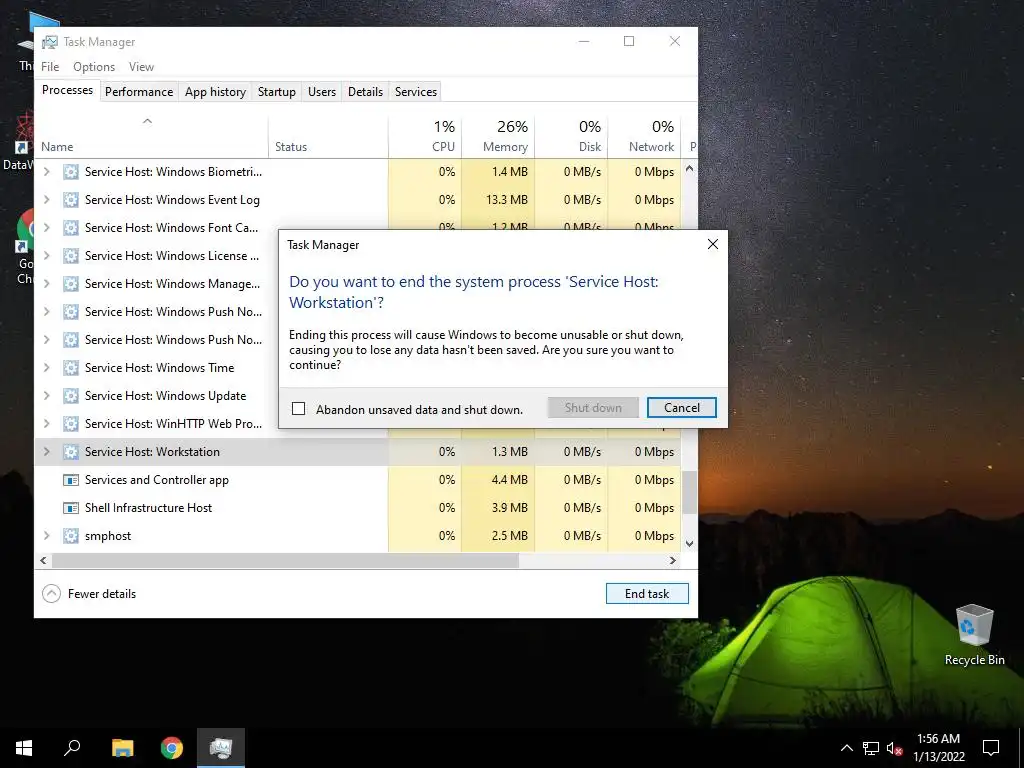
Task: Click gear icon of Windows Biometri... service
Action: point(71,172)
